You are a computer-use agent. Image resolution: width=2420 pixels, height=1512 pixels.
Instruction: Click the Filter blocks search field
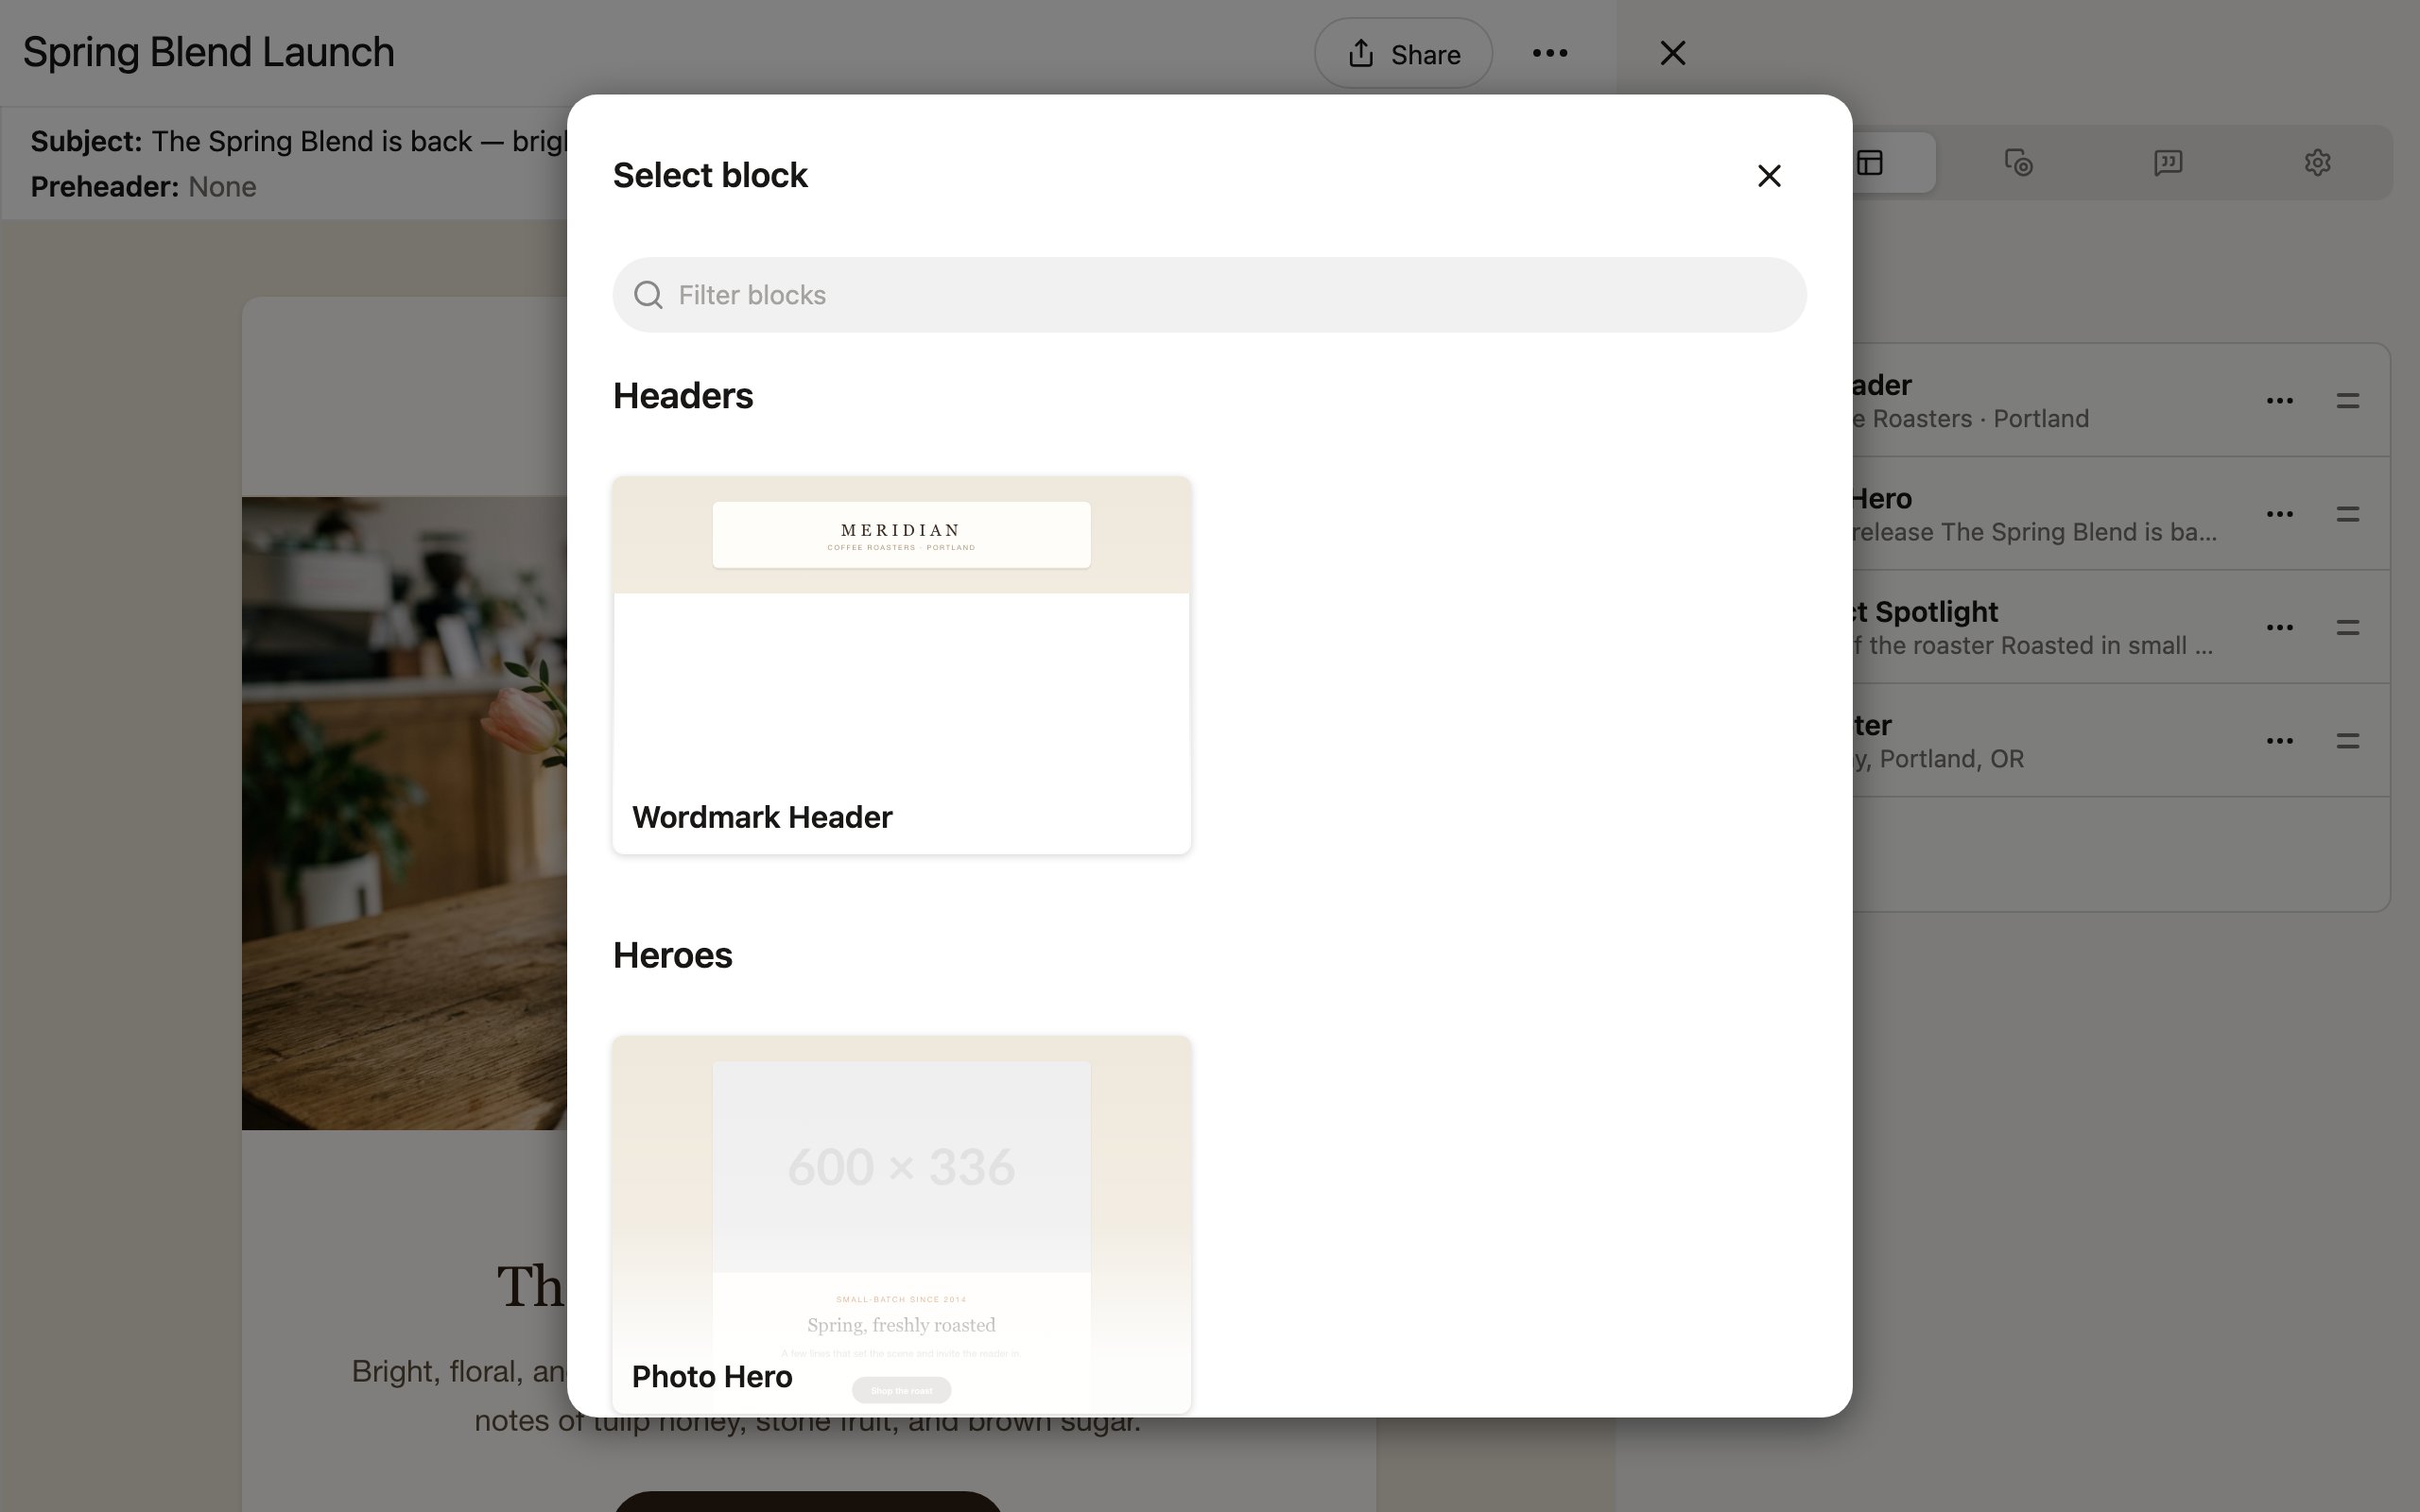(x=1209, y=295)
